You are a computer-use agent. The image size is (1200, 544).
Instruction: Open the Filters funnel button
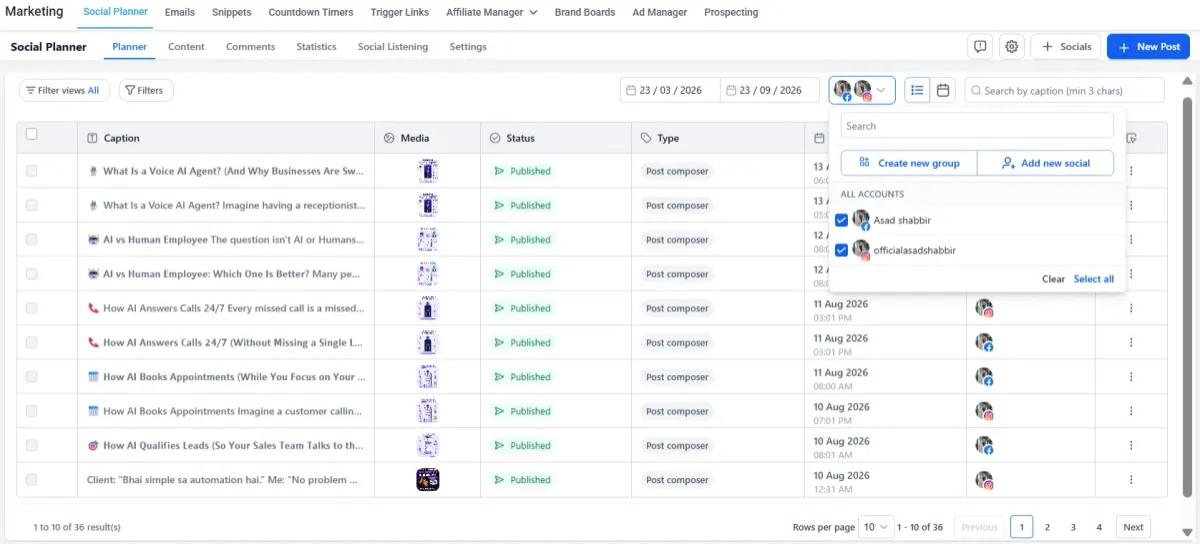(x=146, y=90)
